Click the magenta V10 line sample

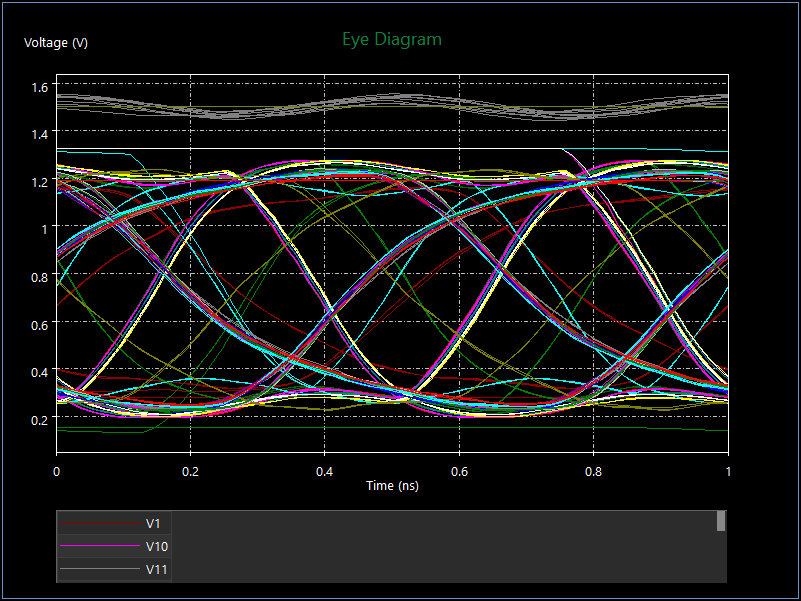(100, 546)
